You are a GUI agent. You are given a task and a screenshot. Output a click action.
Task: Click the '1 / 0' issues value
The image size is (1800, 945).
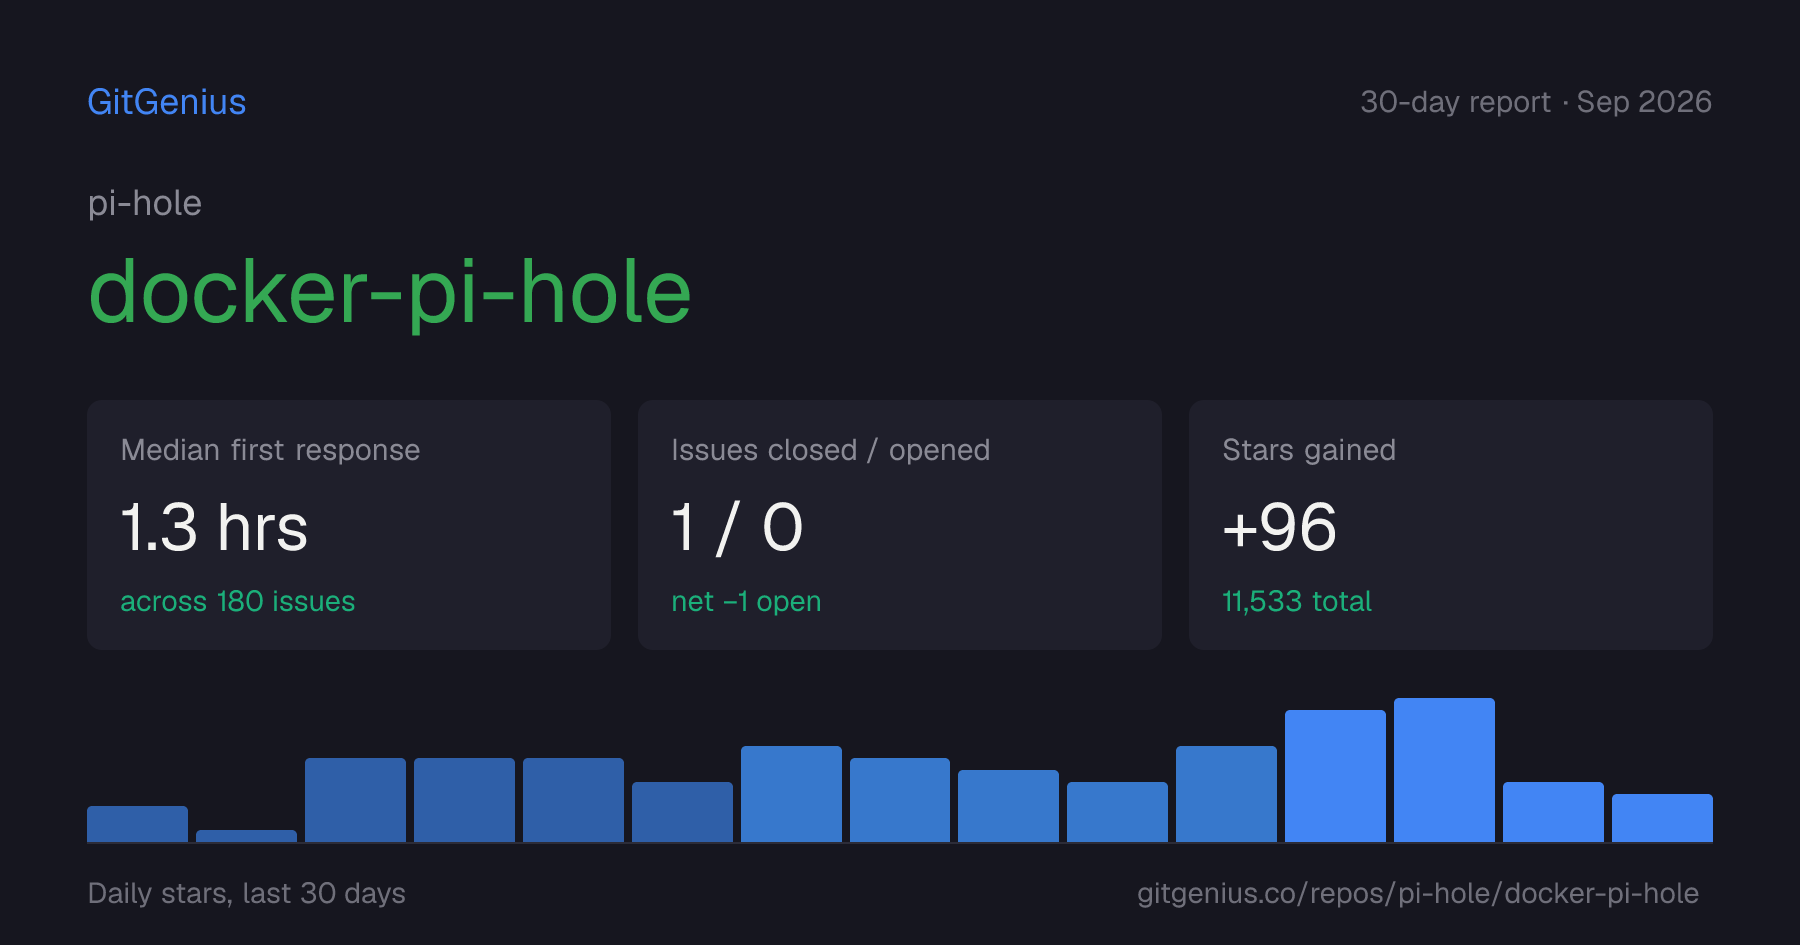(738, 527)
